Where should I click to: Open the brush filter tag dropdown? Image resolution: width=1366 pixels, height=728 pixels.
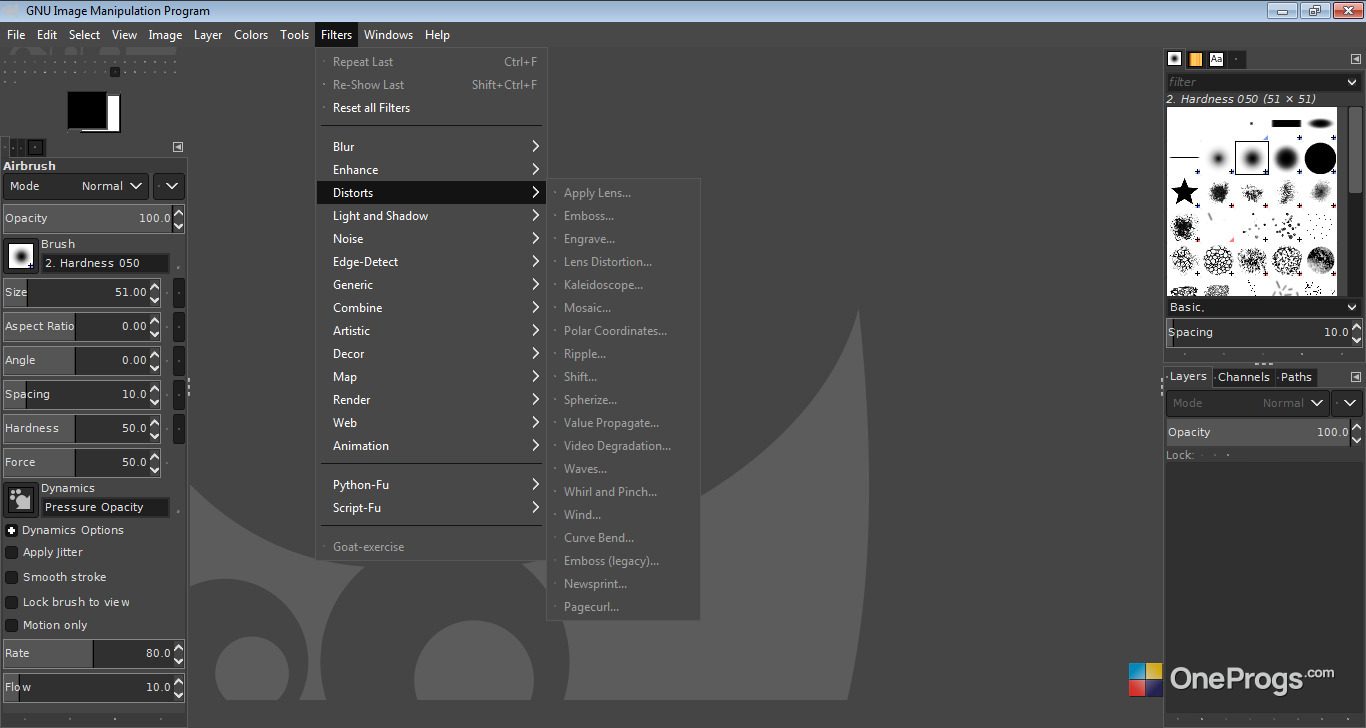(x=1353, y=82)
